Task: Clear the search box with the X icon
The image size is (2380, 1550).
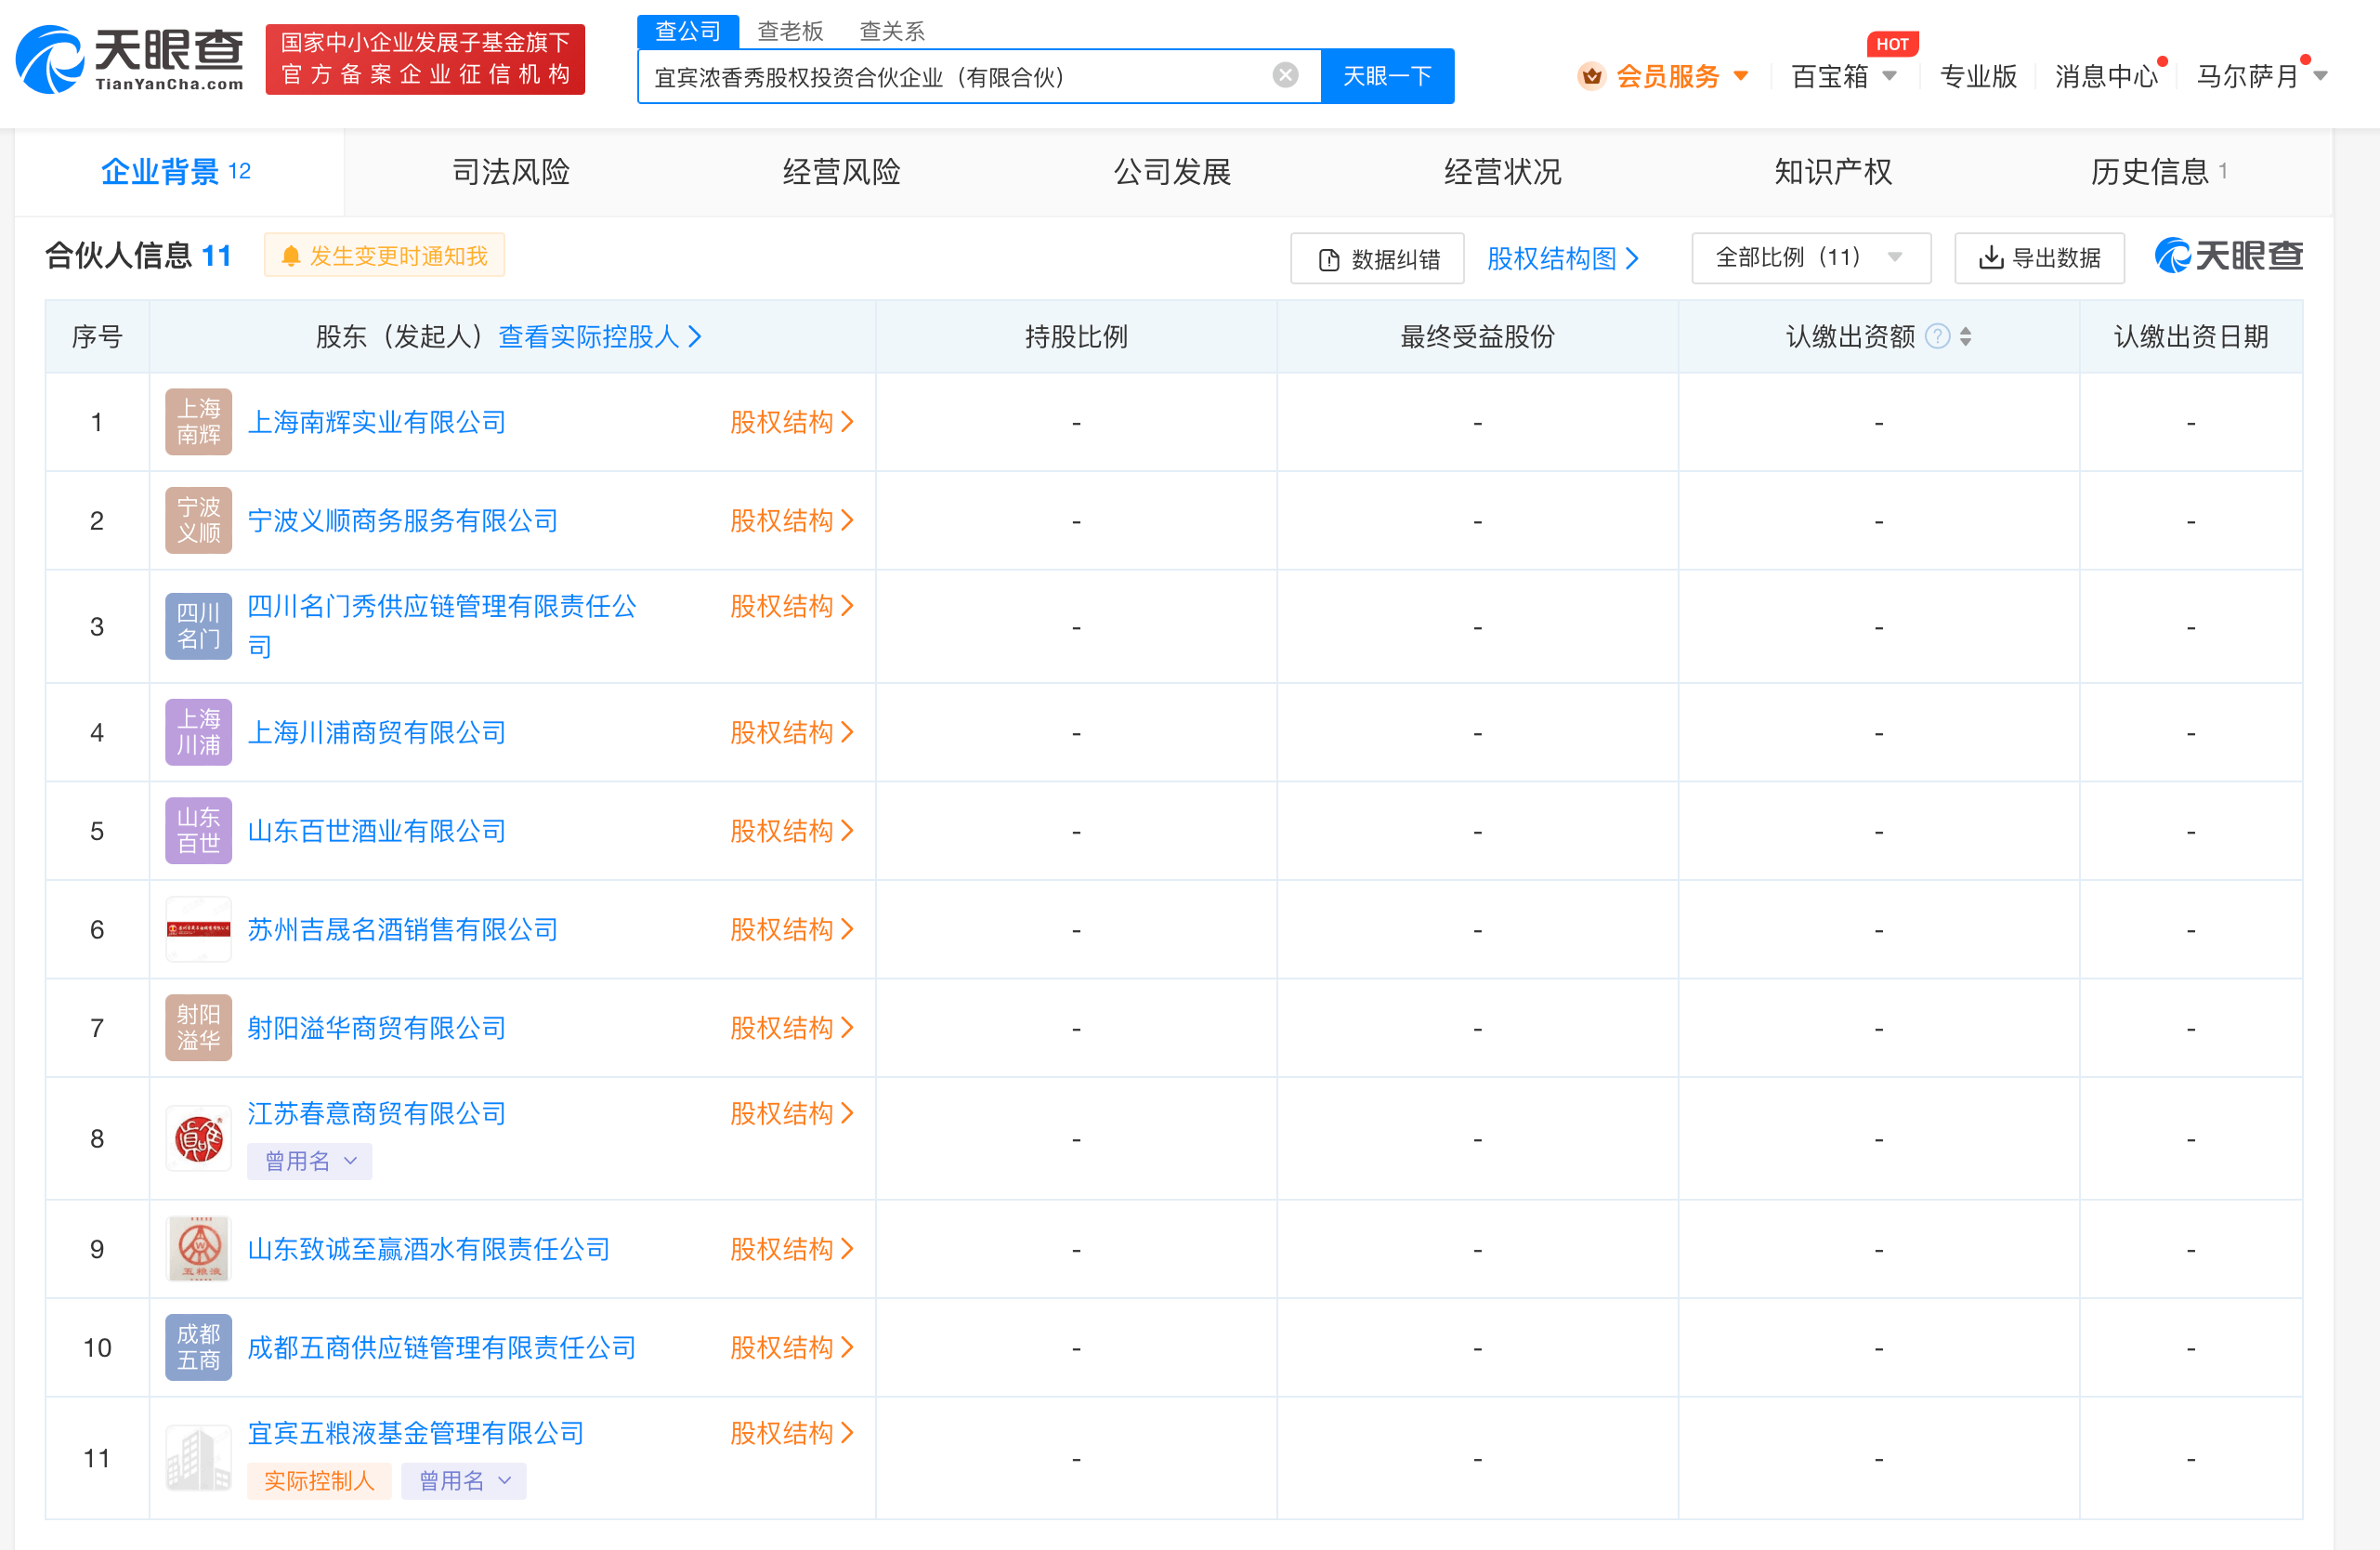Action: coord(1285,75)
